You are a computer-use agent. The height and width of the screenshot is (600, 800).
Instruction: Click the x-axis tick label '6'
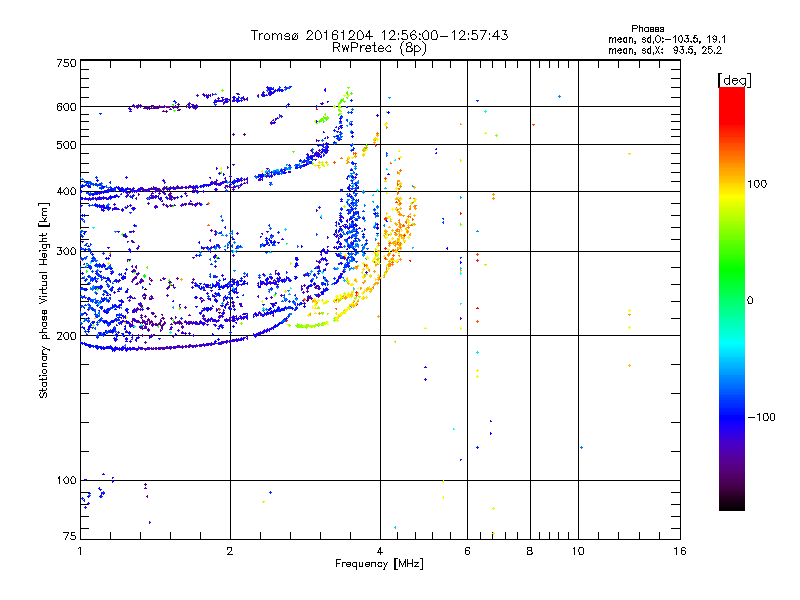click(467, 551)
